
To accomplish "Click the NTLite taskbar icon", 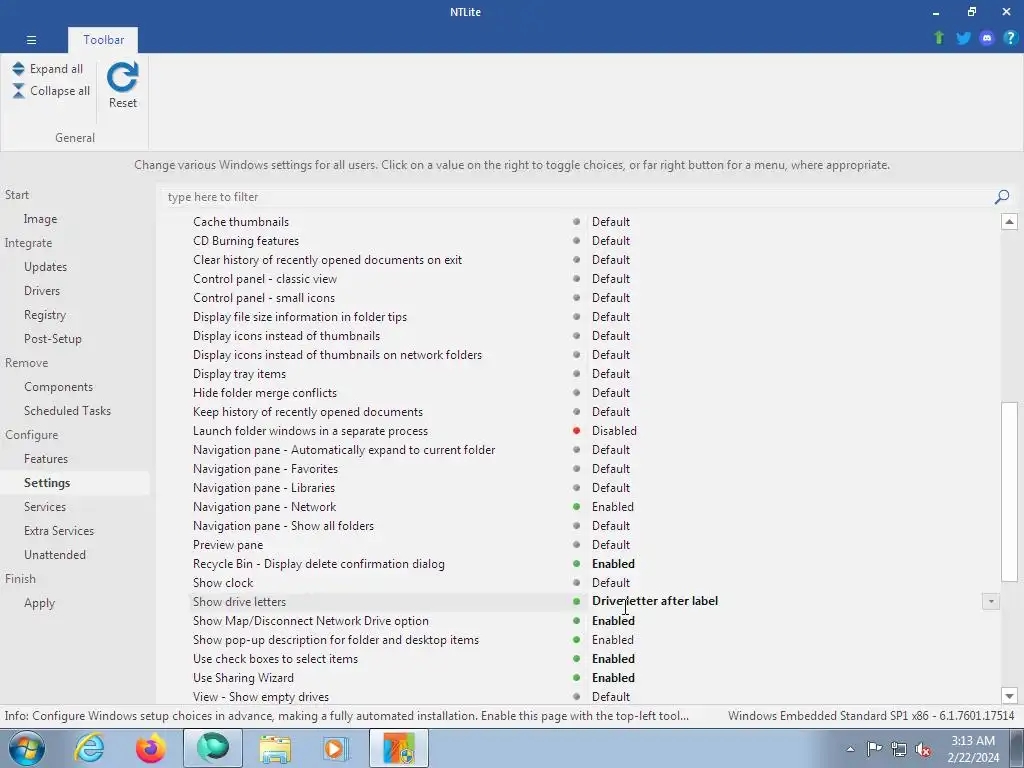I will [399, 748].
